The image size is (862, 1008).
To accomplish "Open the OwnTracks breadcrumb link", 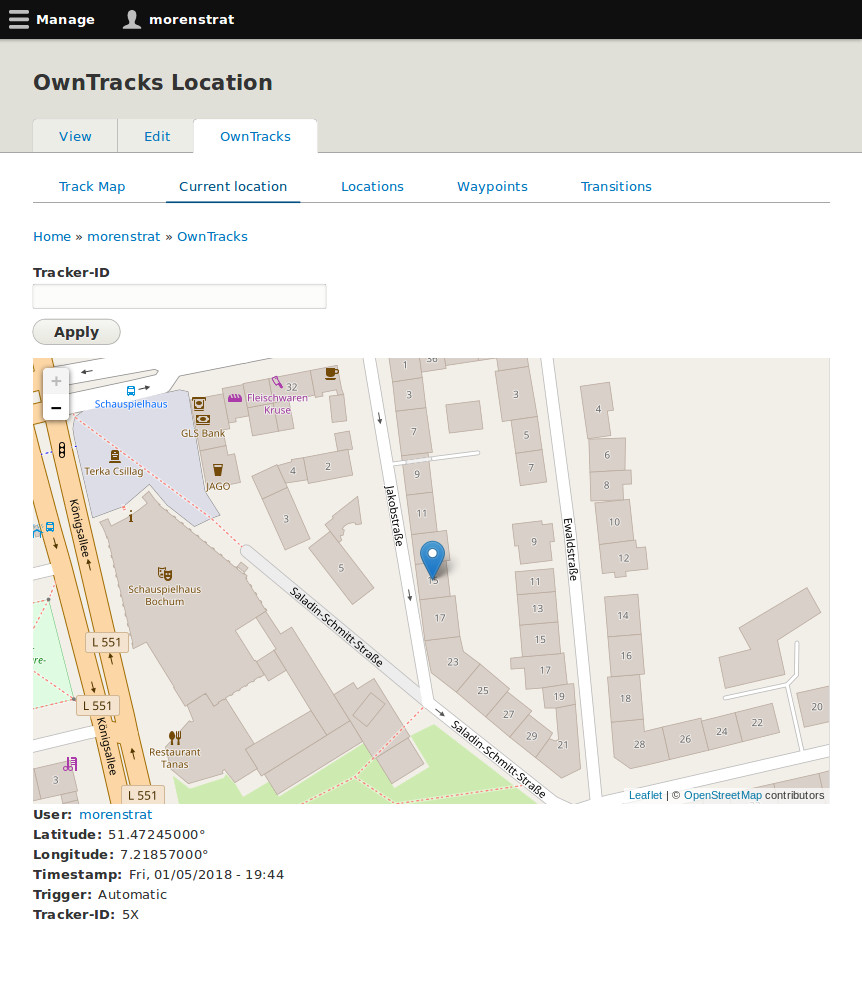I will [212, 237].
